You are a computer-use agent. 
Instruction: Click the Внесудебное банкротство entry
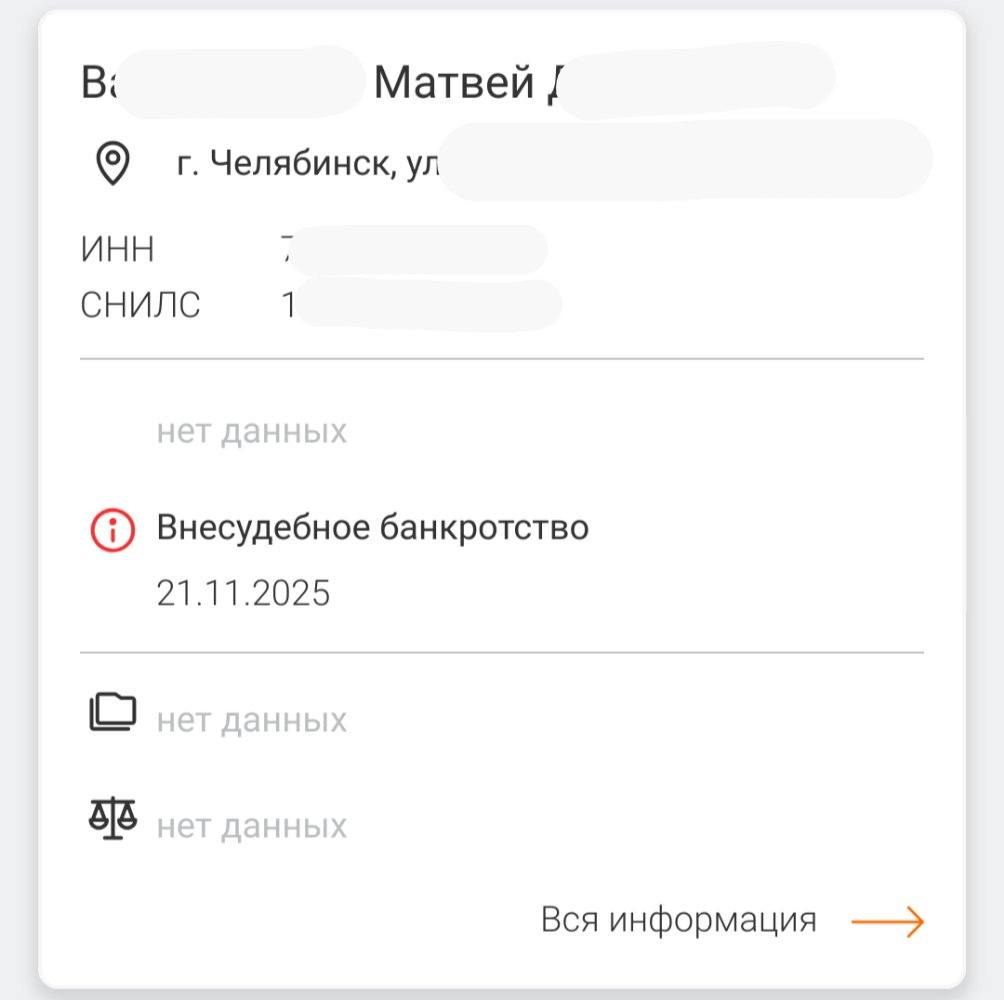pyautogui.click(x=374, y=527)
